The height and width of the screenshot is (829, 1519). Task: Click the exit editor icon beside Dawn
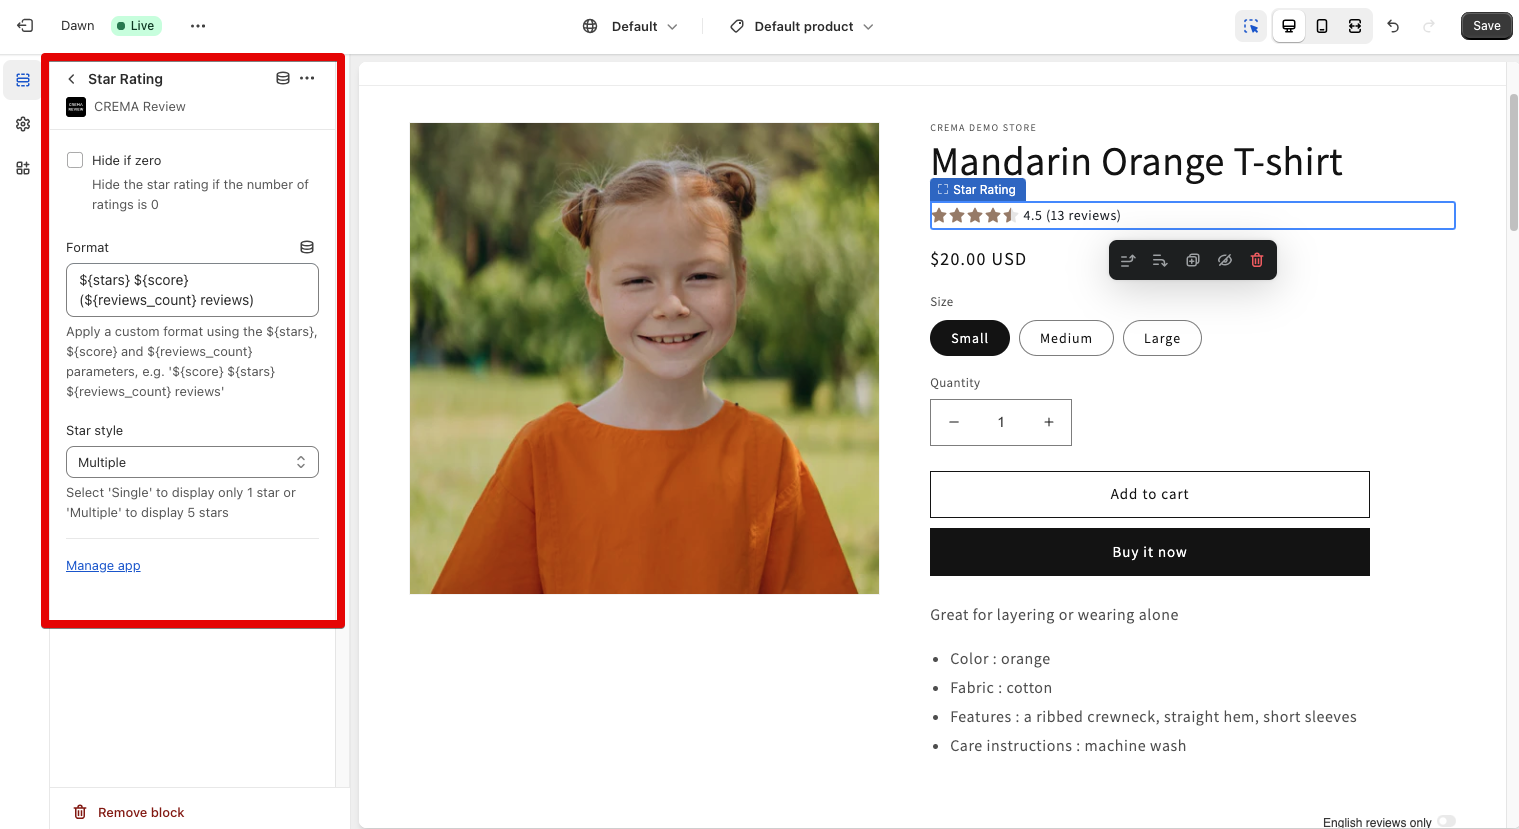pyautogui.click(x=25, y=26)
